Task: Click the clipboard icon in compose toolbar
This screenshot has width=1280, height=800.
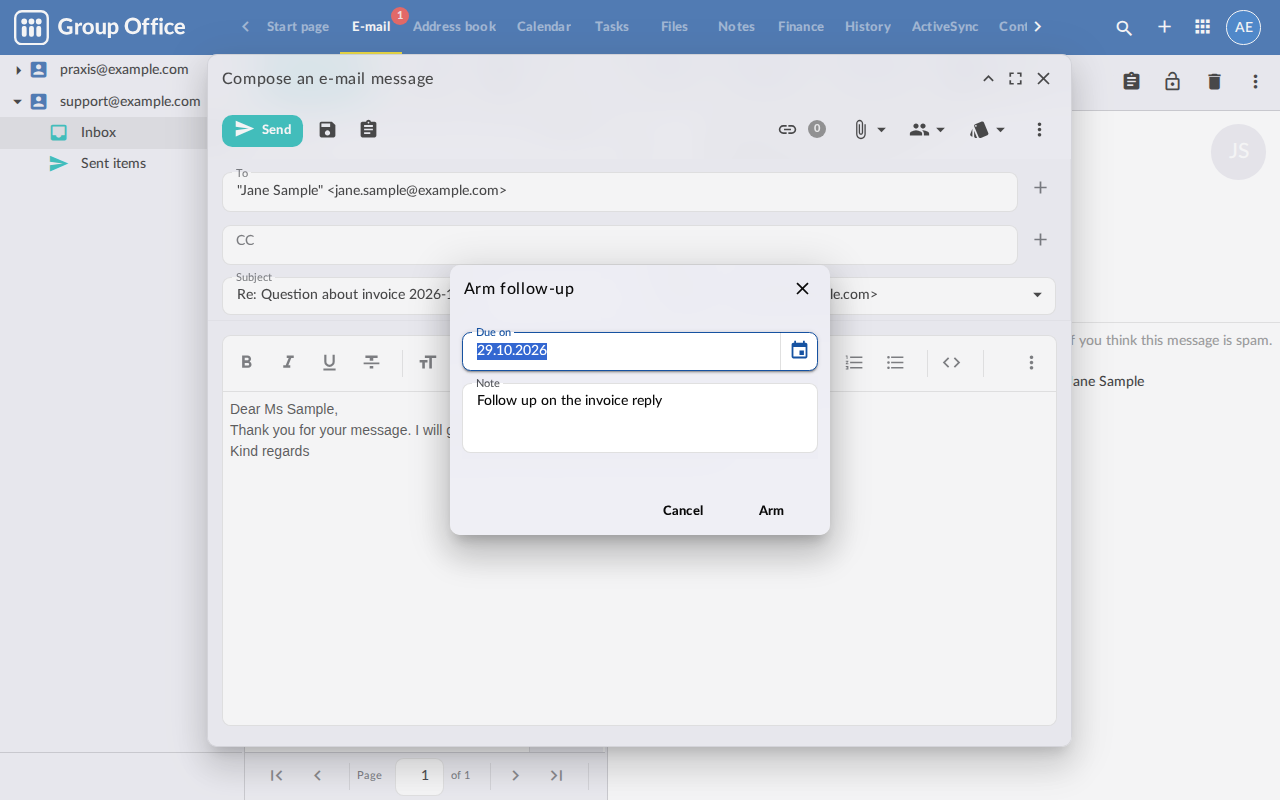Action: 369,130
